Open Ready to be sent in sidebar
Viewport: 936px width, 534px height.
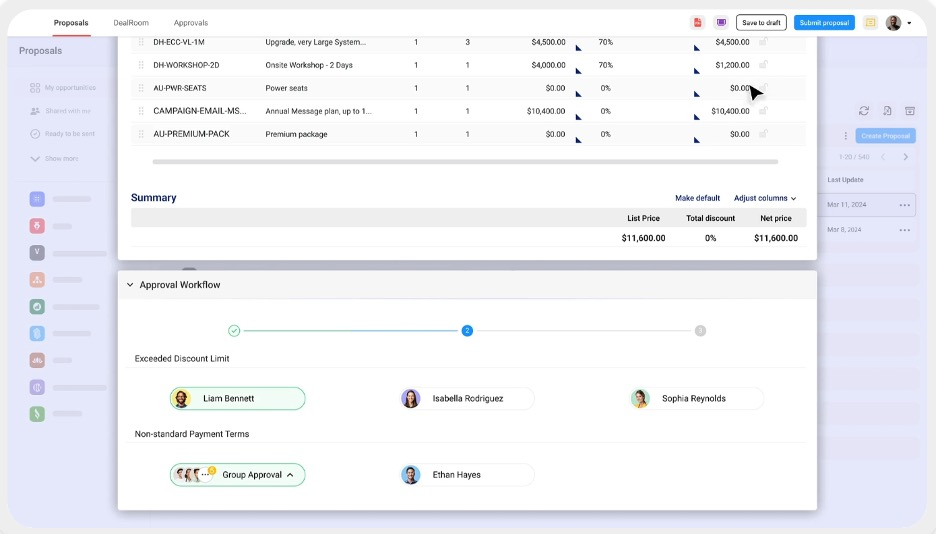point(62,134)
